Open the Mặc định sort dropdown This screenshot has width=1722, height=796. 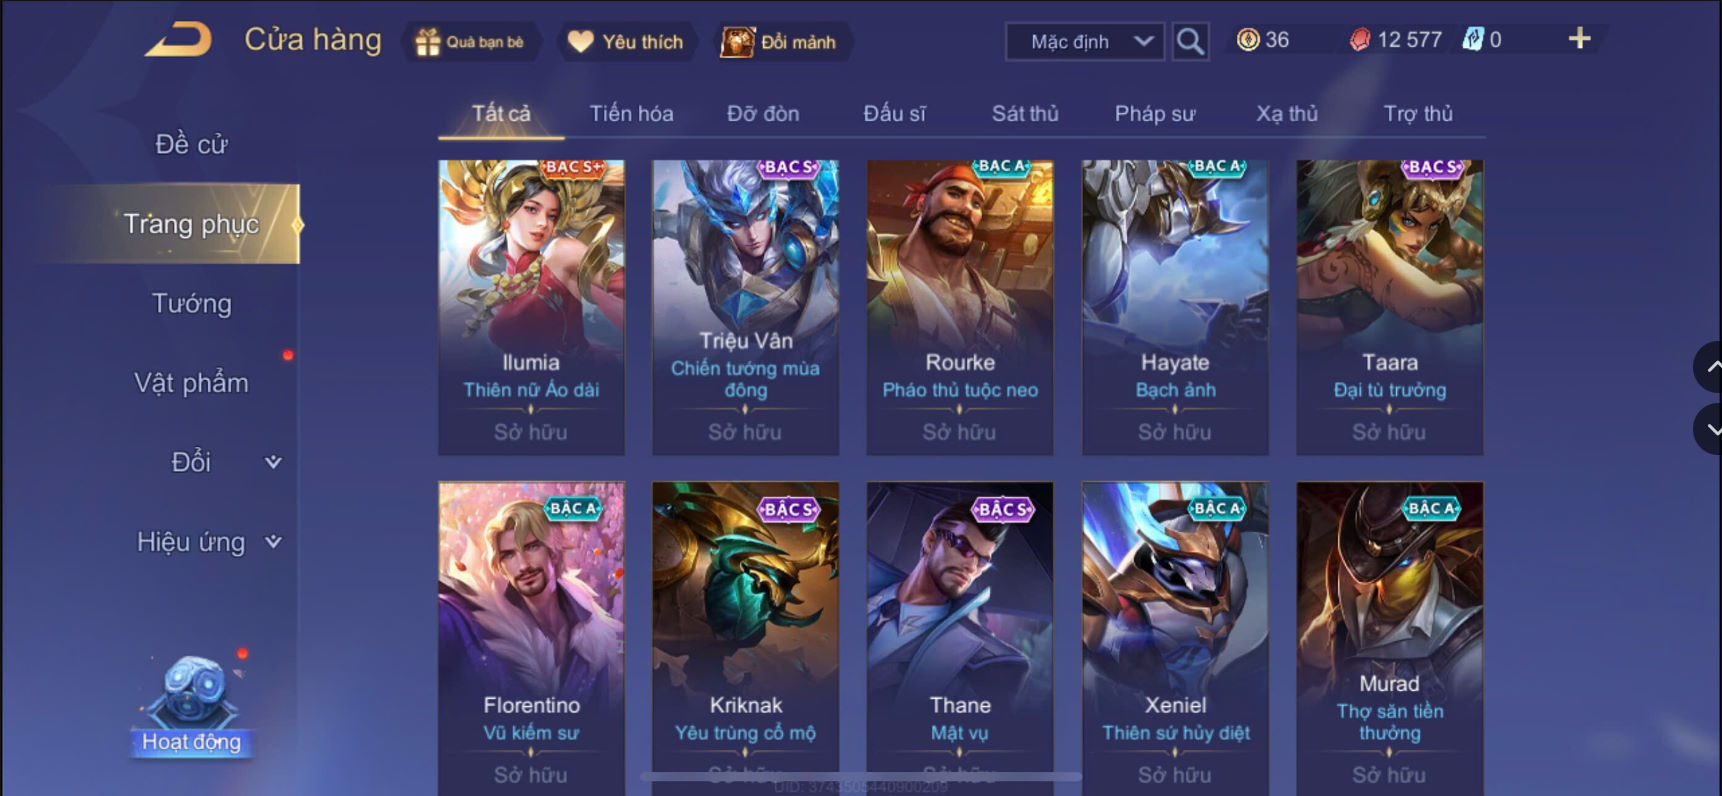pos(1085,41)
